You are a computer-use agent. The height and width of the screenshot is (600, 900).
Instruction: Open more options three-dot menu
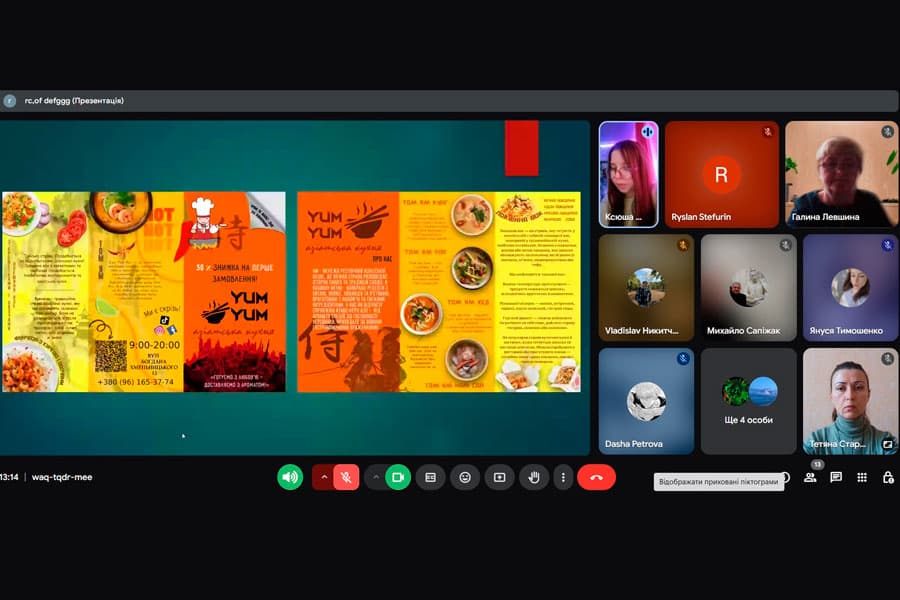tap(563, 477)
